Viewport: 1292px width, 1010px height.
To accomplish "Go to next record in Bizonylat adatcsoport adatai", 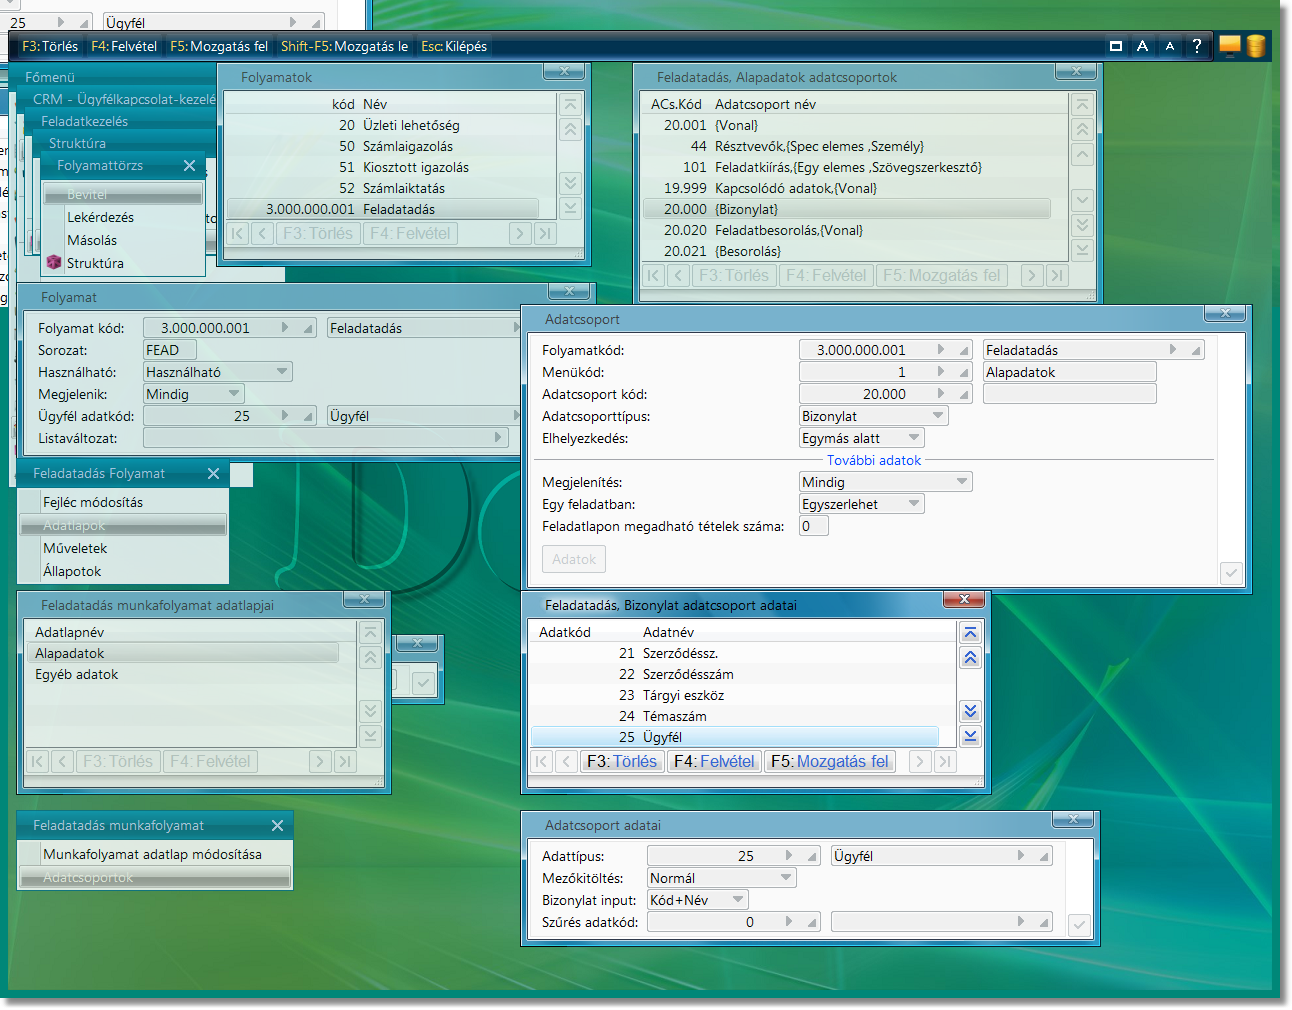I will click(x=920, y=762).
